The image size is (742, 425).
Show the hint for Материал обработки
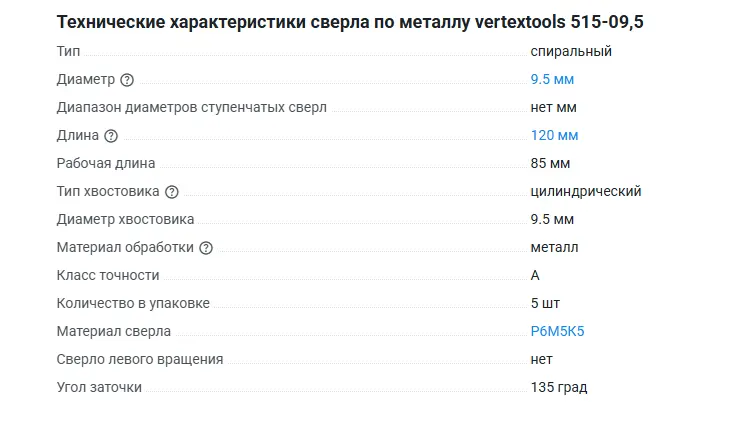pos(206,248)
